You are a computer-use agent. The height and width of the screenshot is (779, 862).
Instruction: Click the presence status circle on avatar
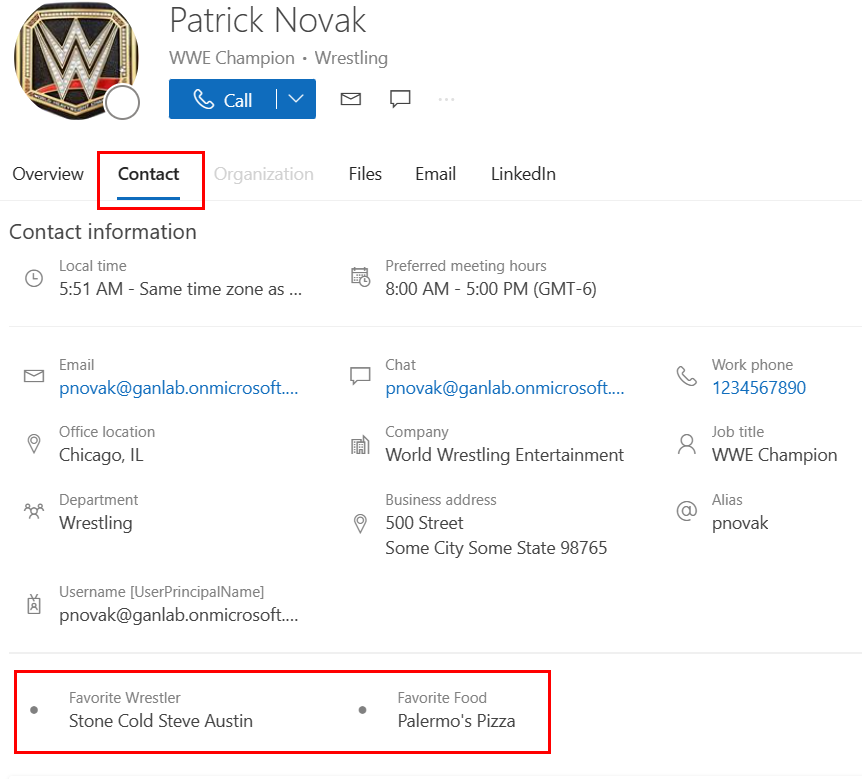pyautogui.click(x=123, y=103)
